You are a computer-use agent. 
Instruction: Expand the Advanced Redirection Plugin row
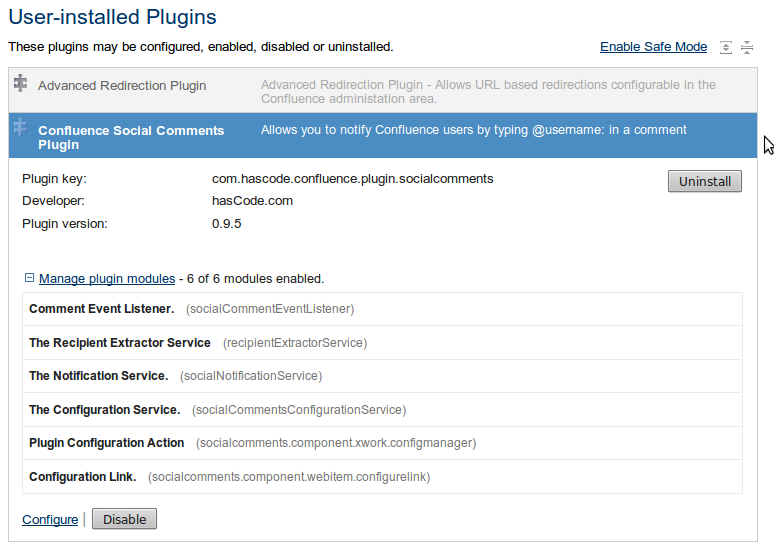383,90
